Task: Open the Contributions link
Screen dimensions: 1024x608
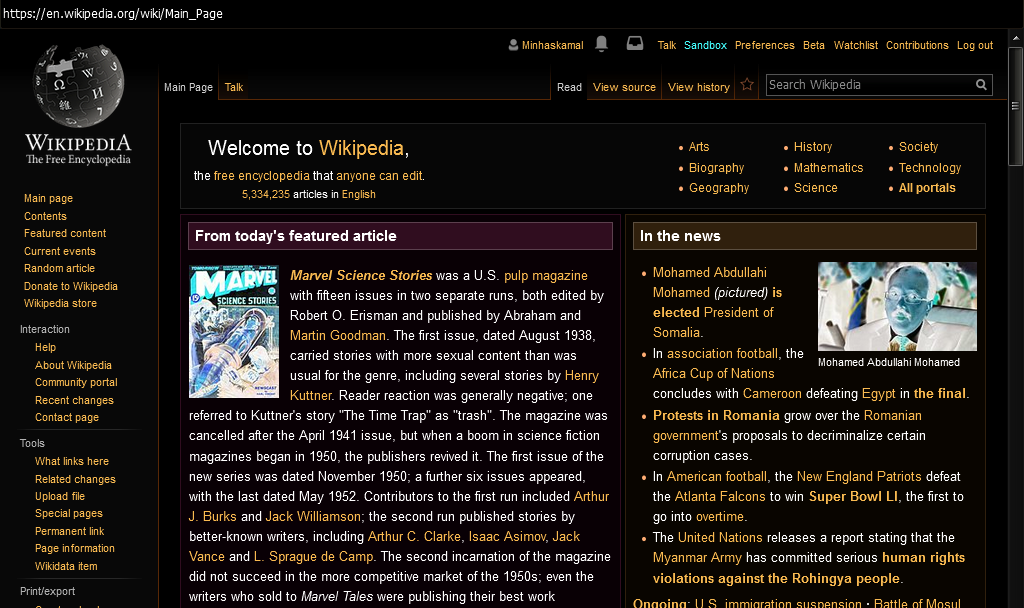Action: pyautogui.click(x=917, y=45)
